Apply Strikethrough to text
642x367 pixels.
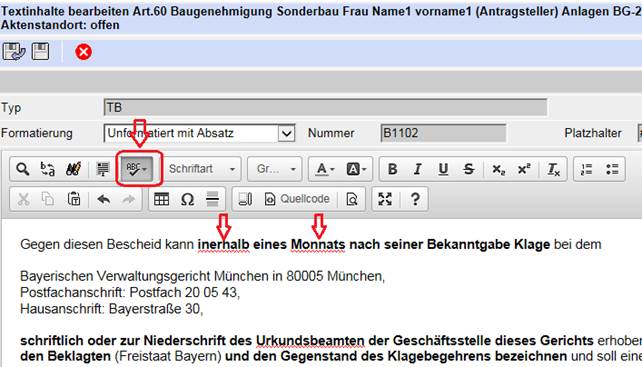468,169
